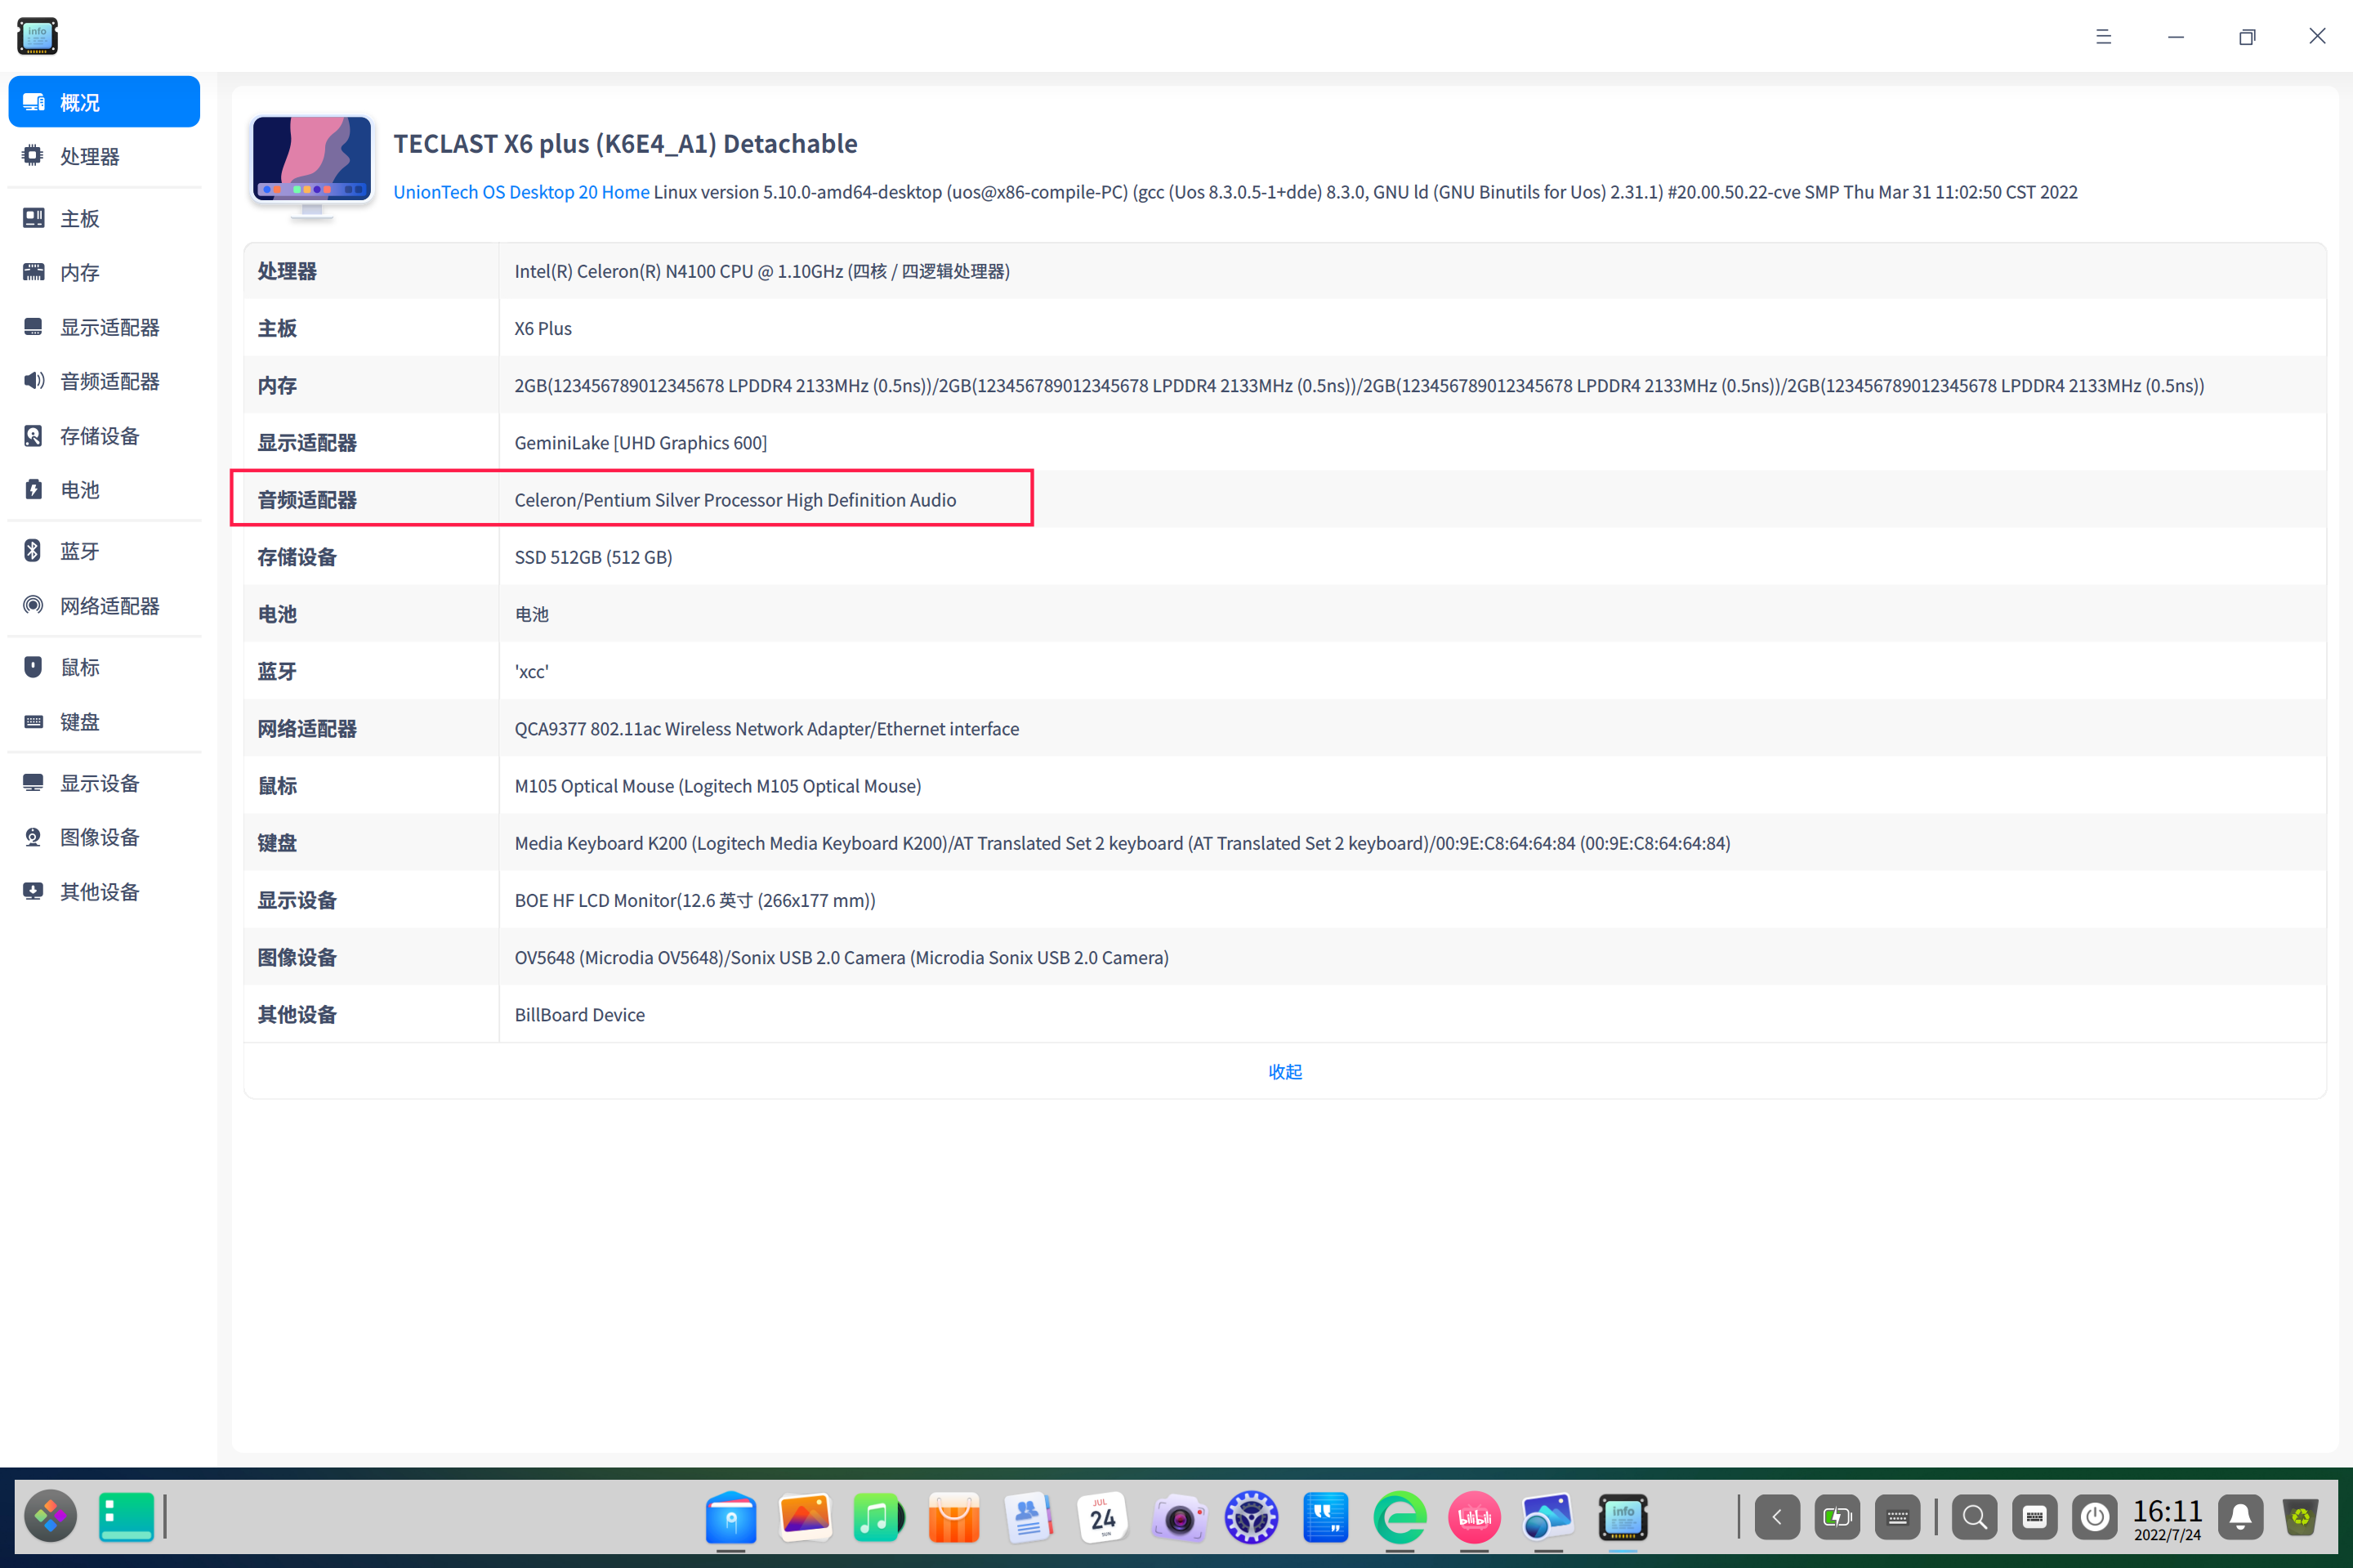Select 主板 (motherboard) in the sidebar
The width and height of the screenshot is (2353, 1568).
click(79, 218)
